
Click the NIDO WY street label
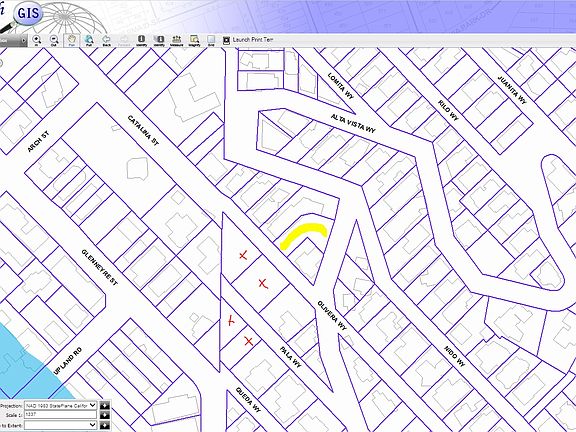point(454,356)
